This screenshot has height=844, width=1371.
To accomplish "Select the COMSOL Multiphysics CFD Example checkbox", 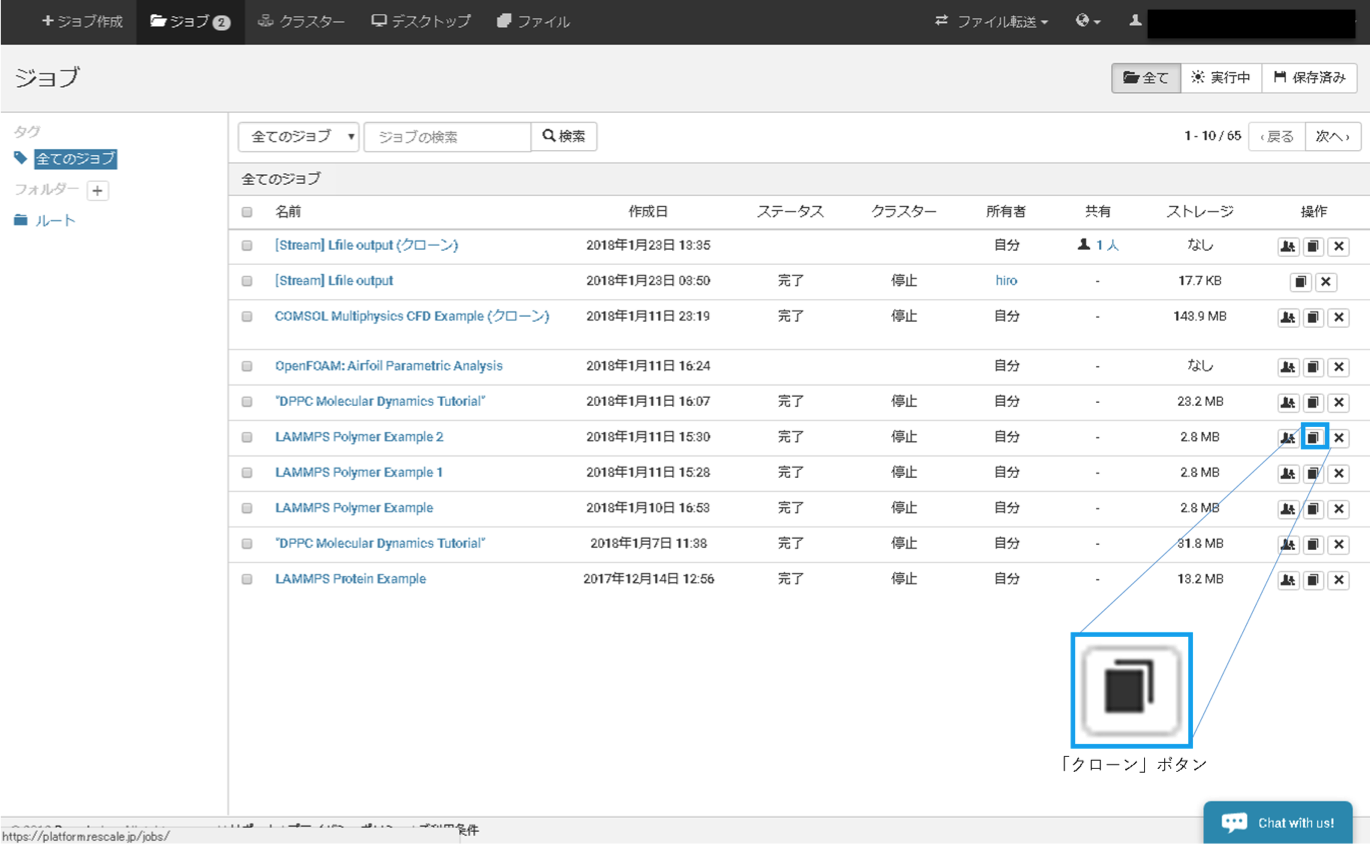I will pyautogui.click(x=247, y=316).
